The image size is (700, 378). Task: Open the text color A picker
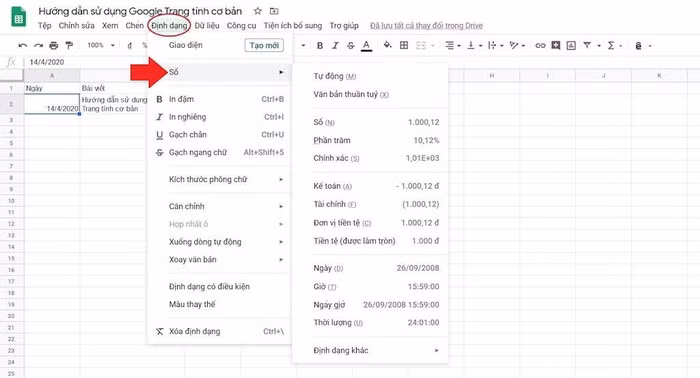point(367,46)
